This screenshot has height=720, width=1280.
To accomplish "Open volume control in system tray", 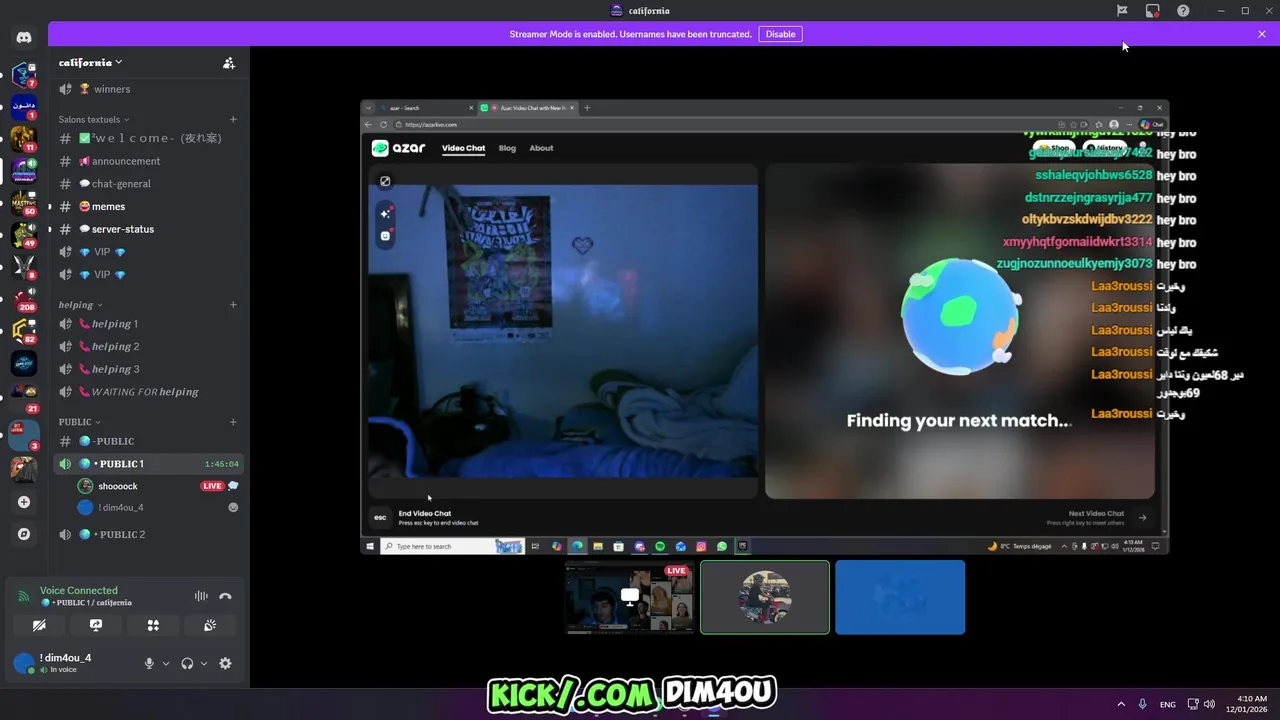I will click(x=1210, y=704).
